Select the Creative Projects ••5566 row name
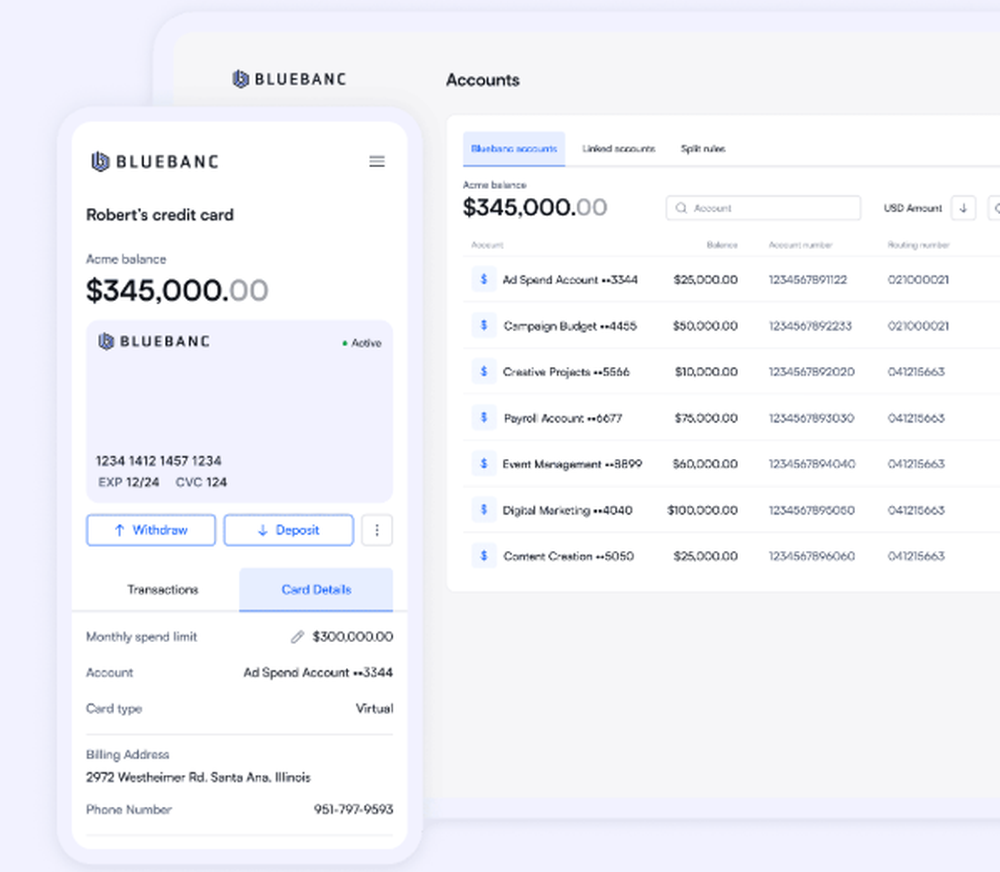Image resolution: width=1000 pixels, height=872 pixels. click(566, 372)
